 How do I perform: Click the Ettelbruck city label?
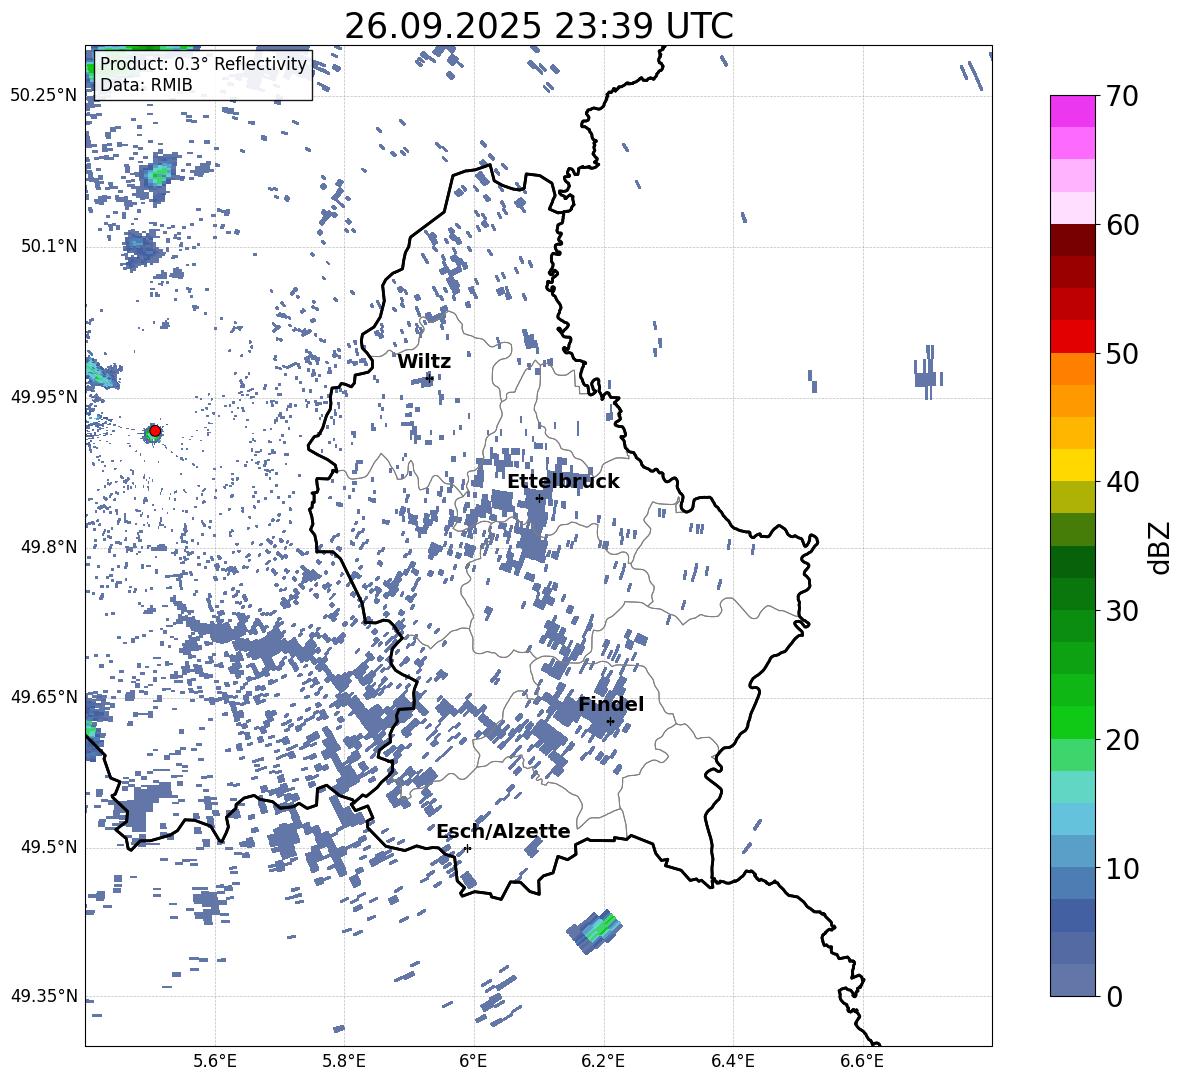point(563,482)
